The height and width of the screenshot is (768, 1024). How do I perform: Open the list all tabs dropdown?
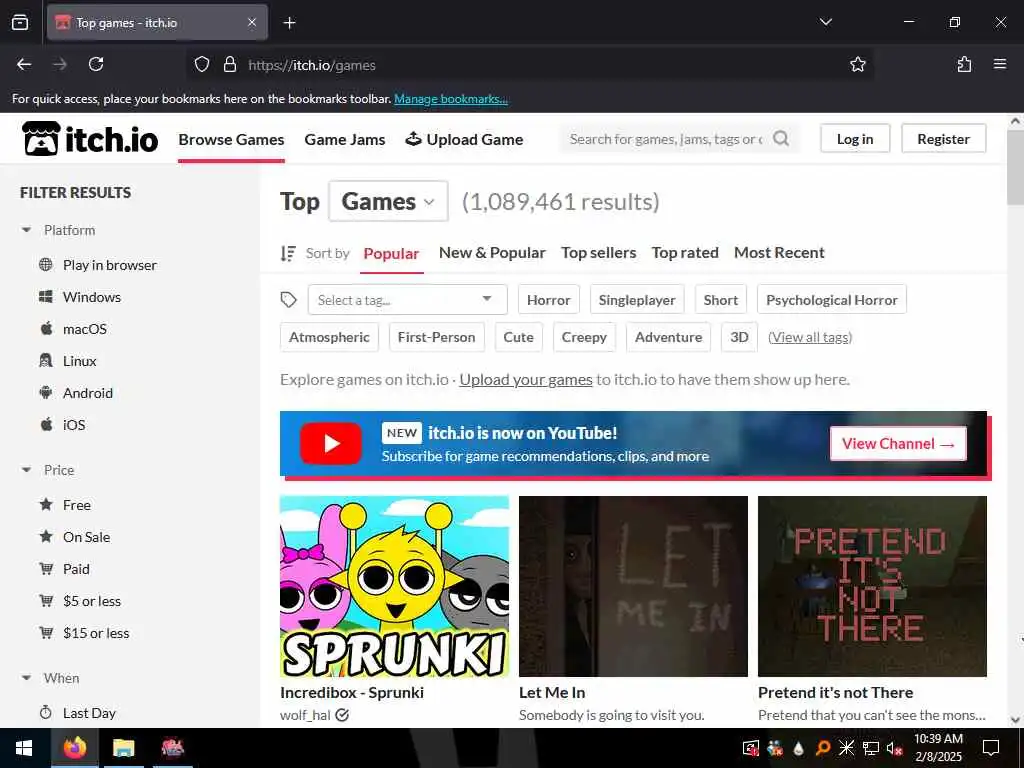click(825, 22)
